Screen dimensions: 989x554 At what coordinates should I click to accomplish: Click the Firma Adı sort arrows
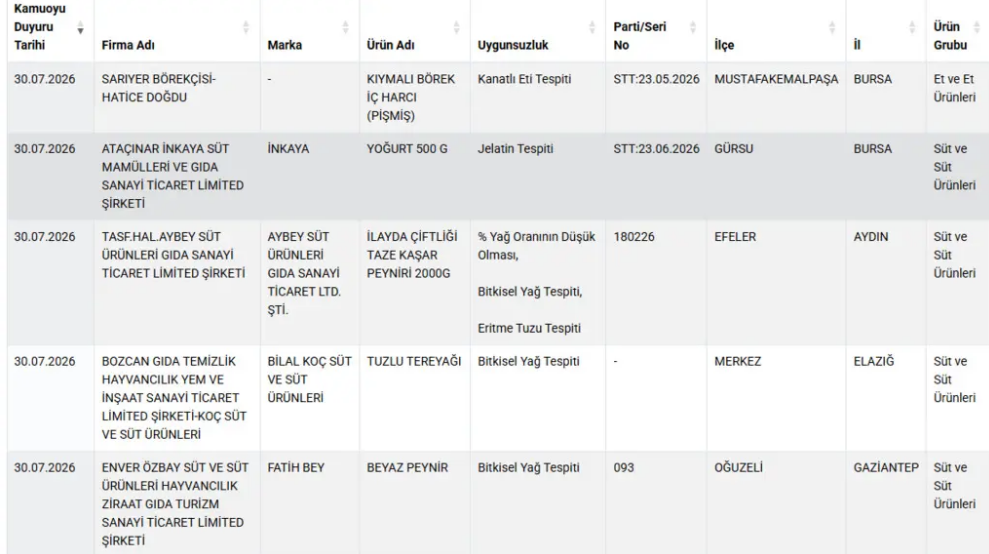tap(246, 28)
